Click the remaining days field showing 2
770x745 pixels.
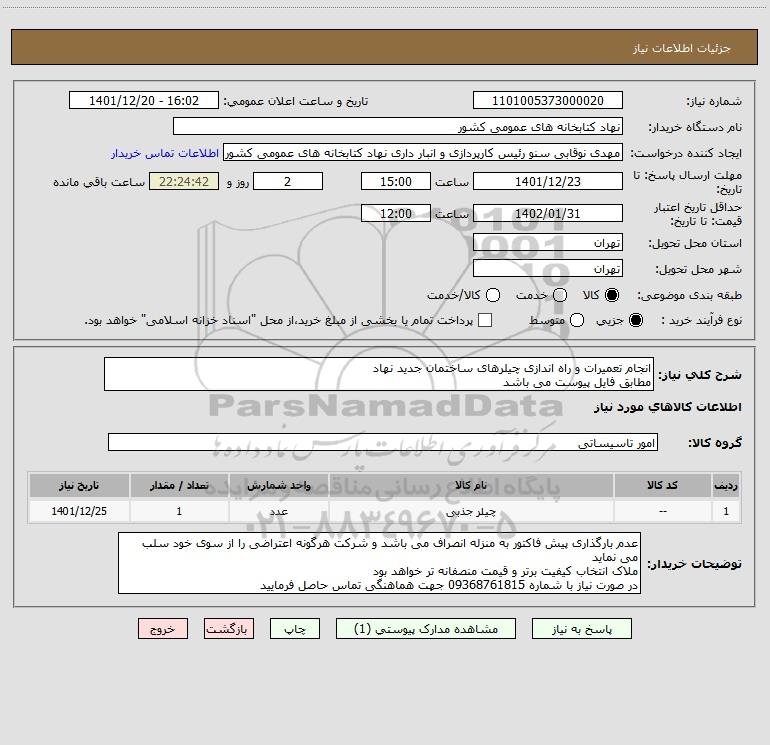coord(288,181)
